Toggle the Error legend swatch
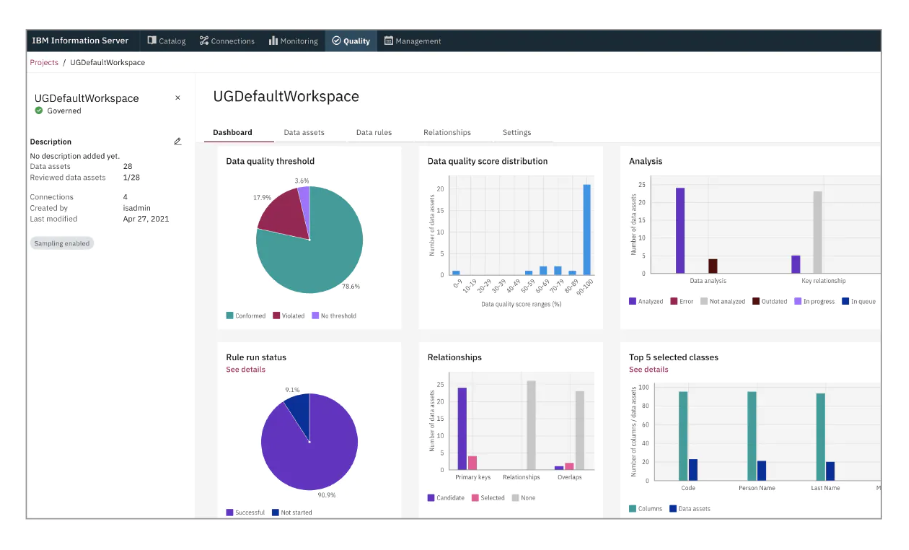The width and height of the screenshot is (909, 550). 674,301
